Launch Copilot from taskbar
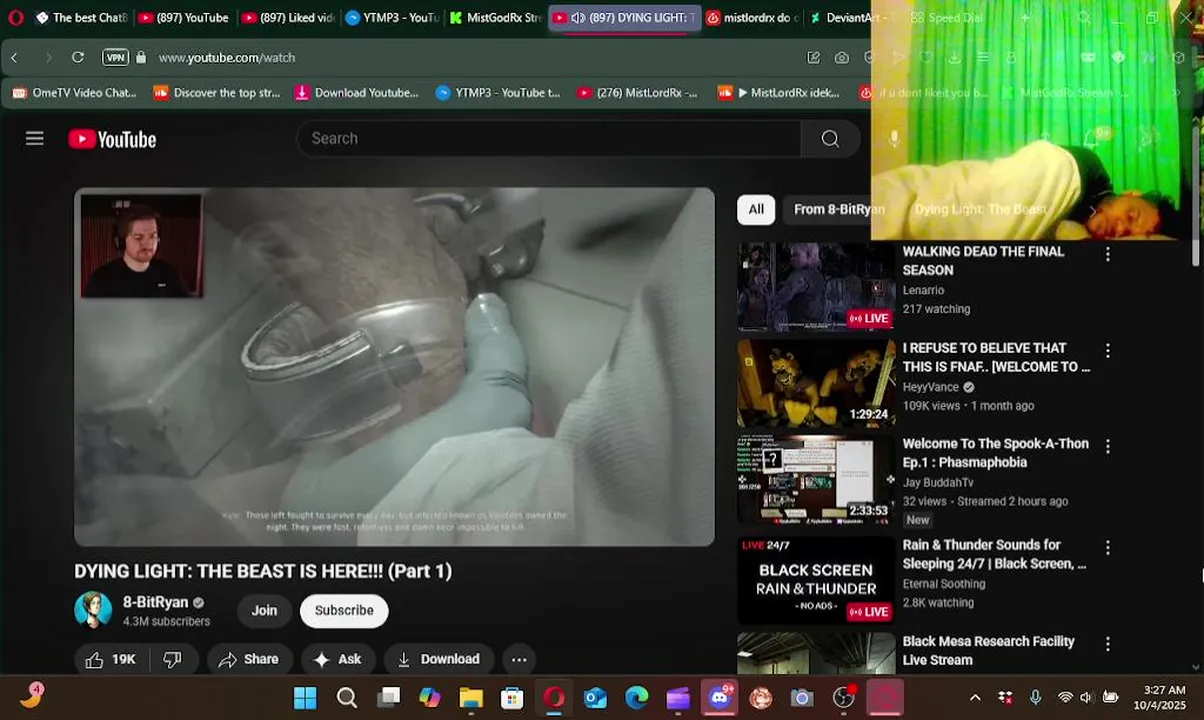 pyautogui.click(x=430, y=698)
